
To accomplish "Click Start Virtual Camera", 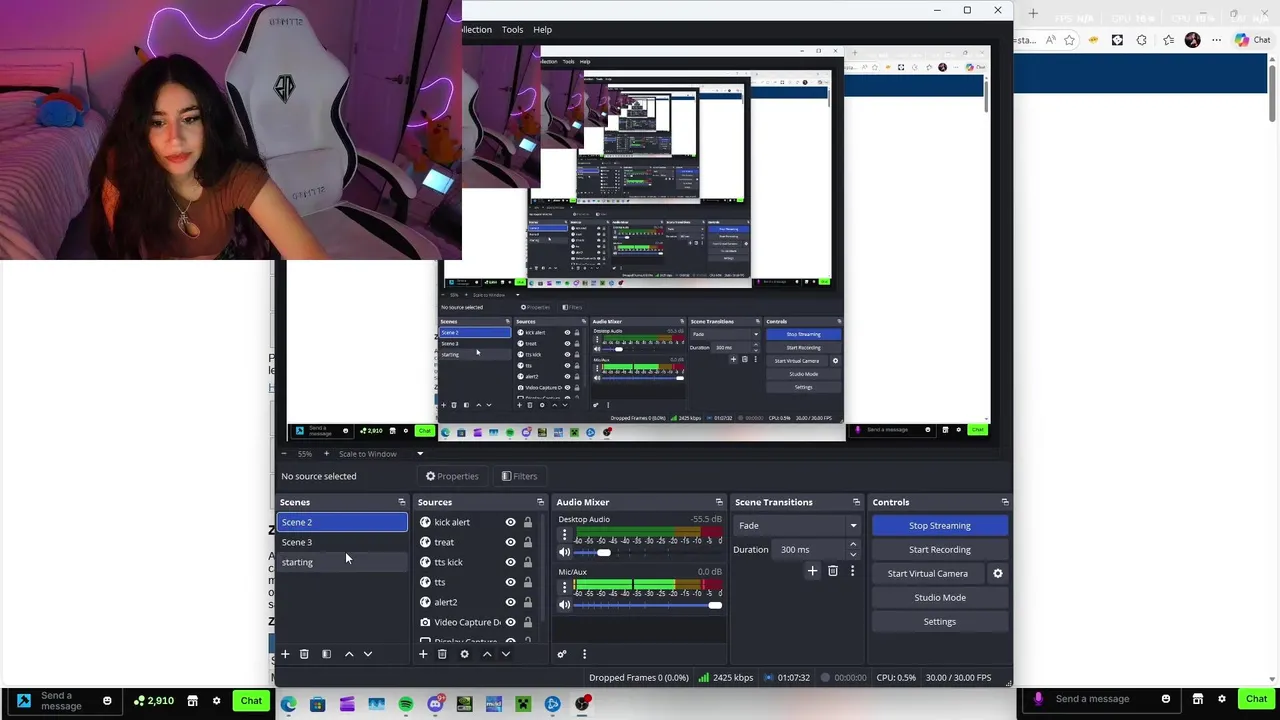I will pos(928,574).
